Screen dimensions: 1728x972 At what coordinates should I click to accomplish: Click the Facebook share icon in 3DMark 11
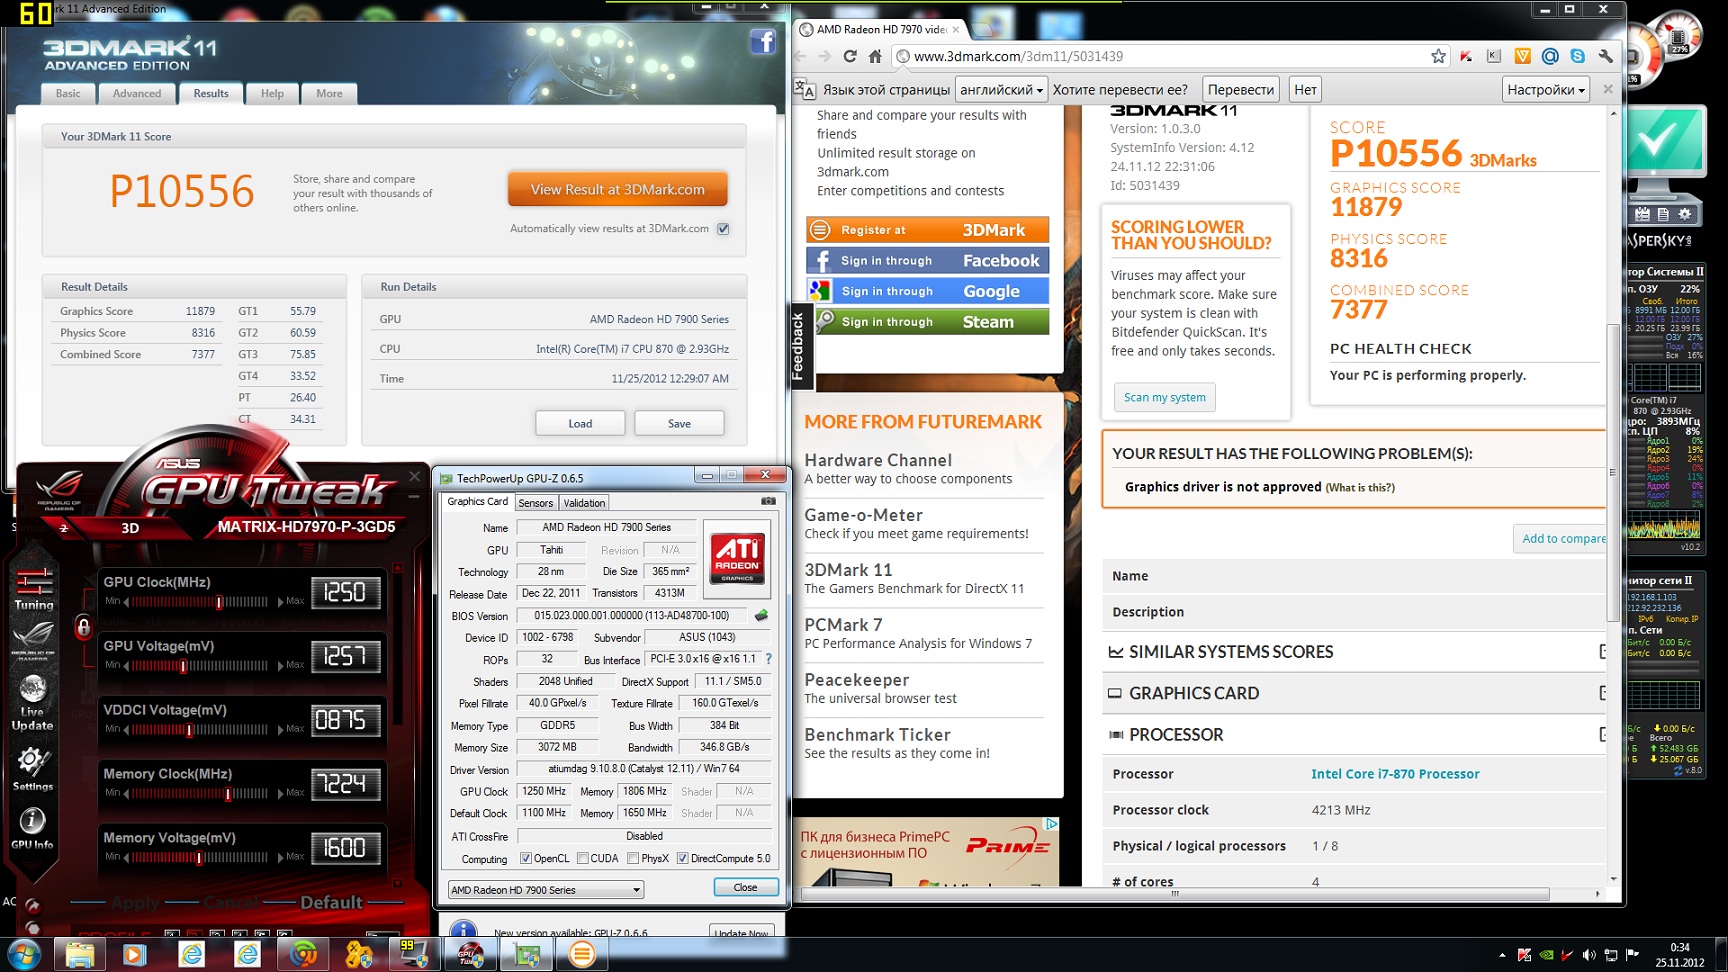[x=763, y=42]
